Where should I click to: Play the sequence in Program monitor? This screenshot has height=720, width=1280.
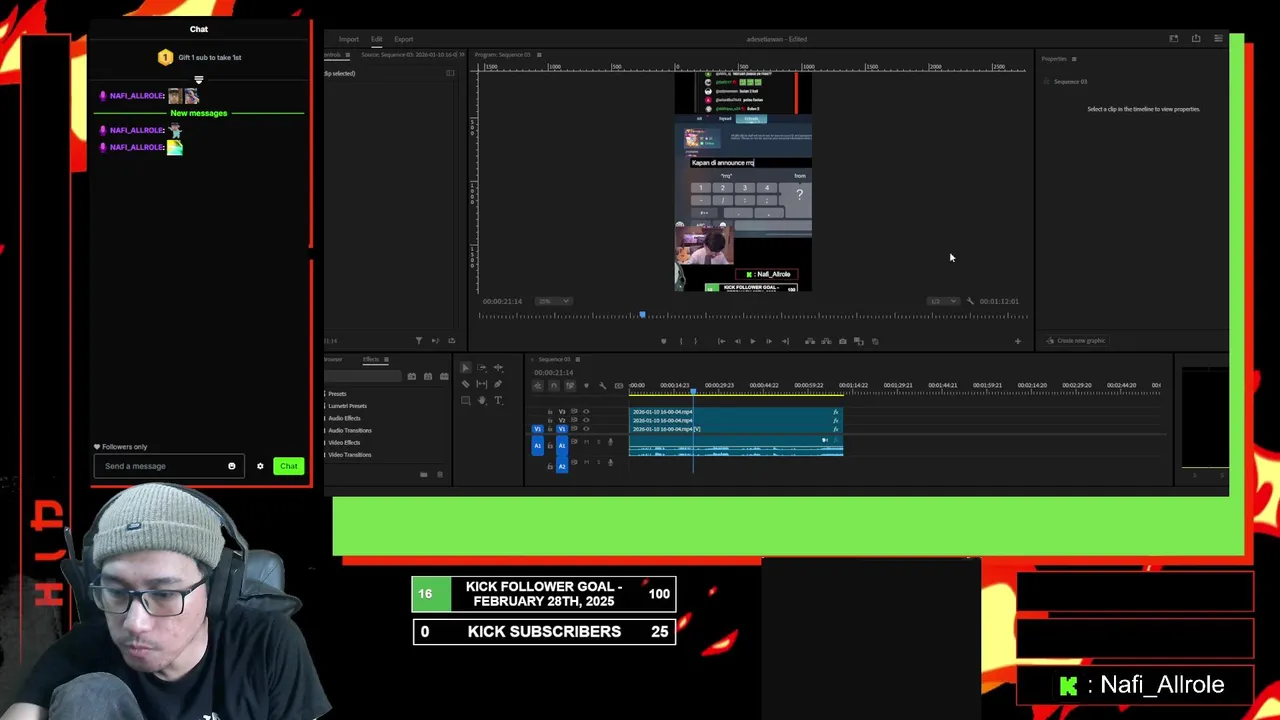click(753, 341)
